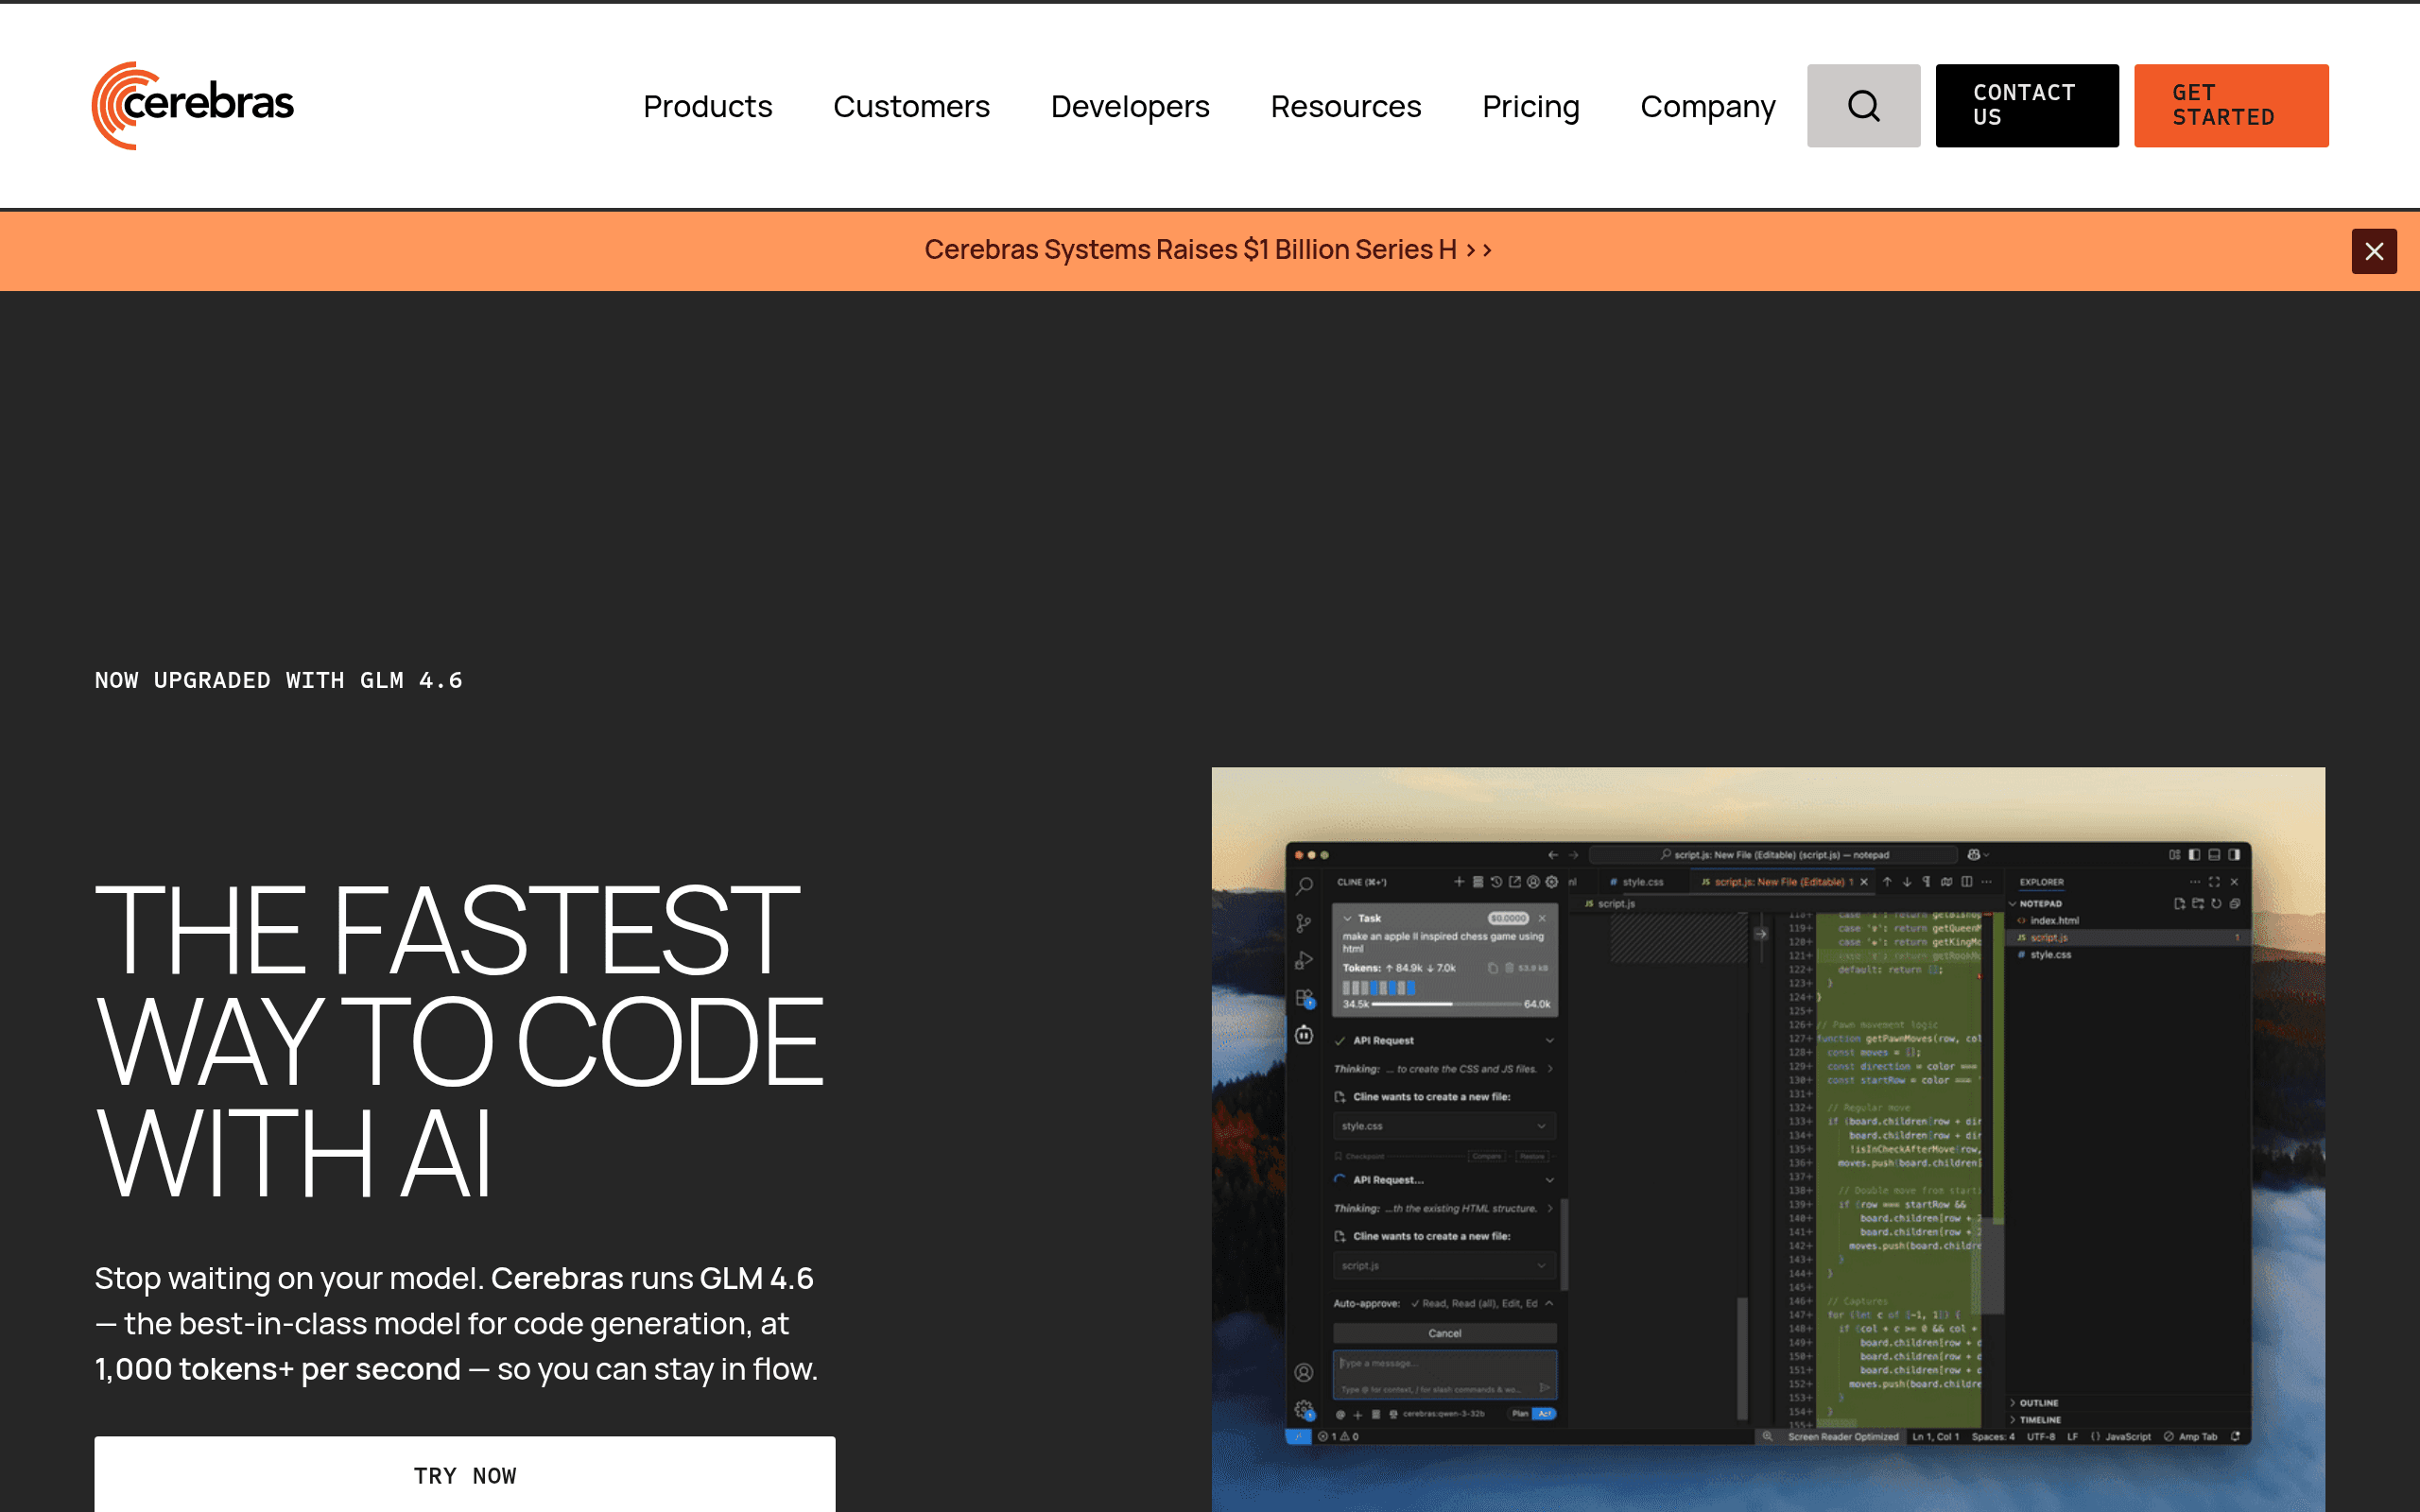2420x1512 pixels.
Task: Open the Series H funding announcement link
Action: click(x=1208, y=250)
